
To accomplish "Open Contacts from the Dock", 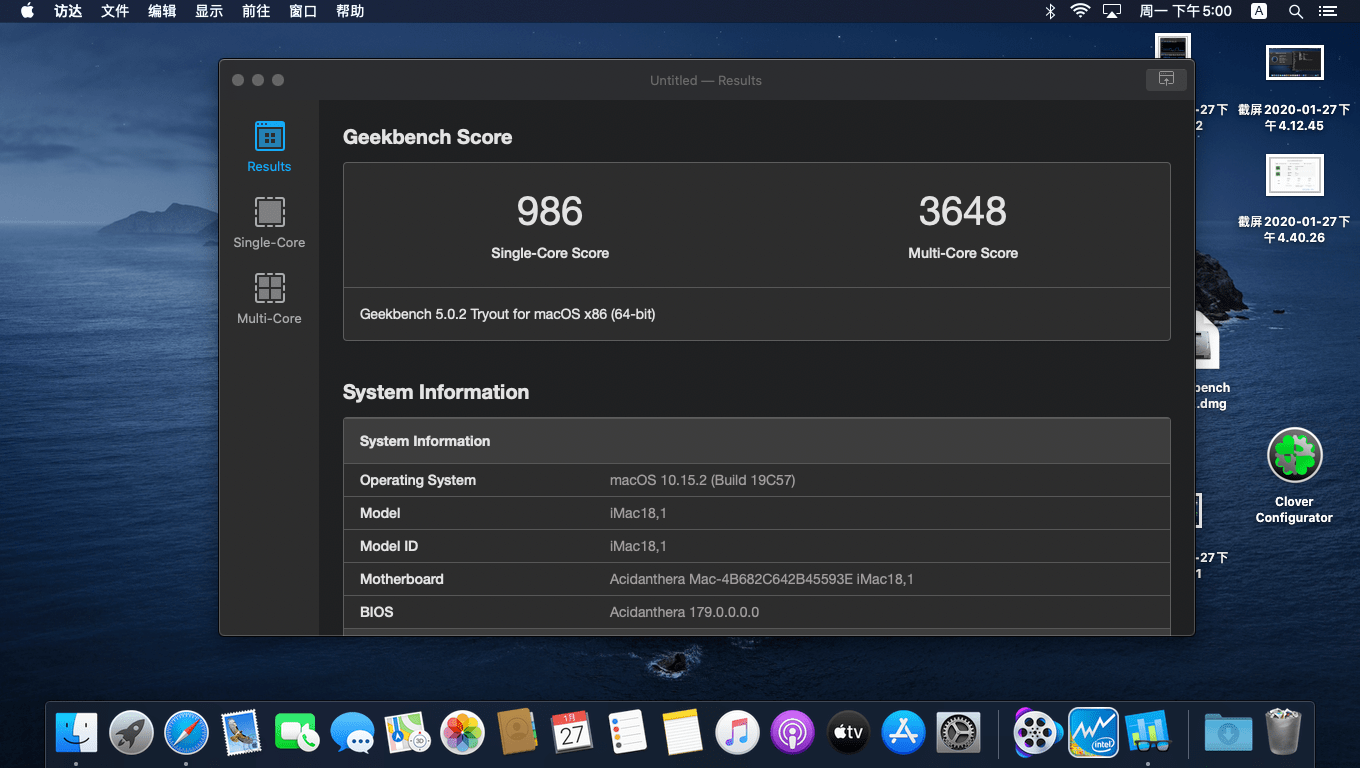I will pyautogui.click(x=517, y=733).
